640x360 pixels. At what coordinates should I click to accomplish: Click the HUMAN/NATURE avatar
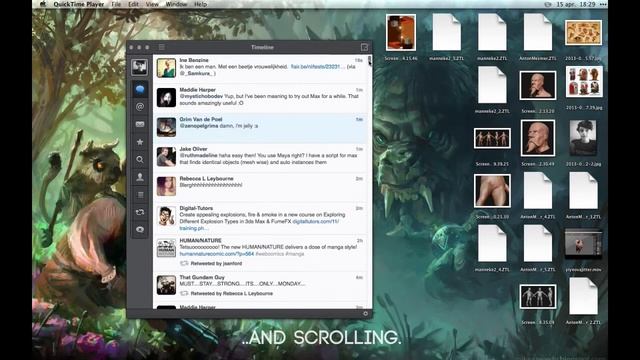click(x=166, y=248)
